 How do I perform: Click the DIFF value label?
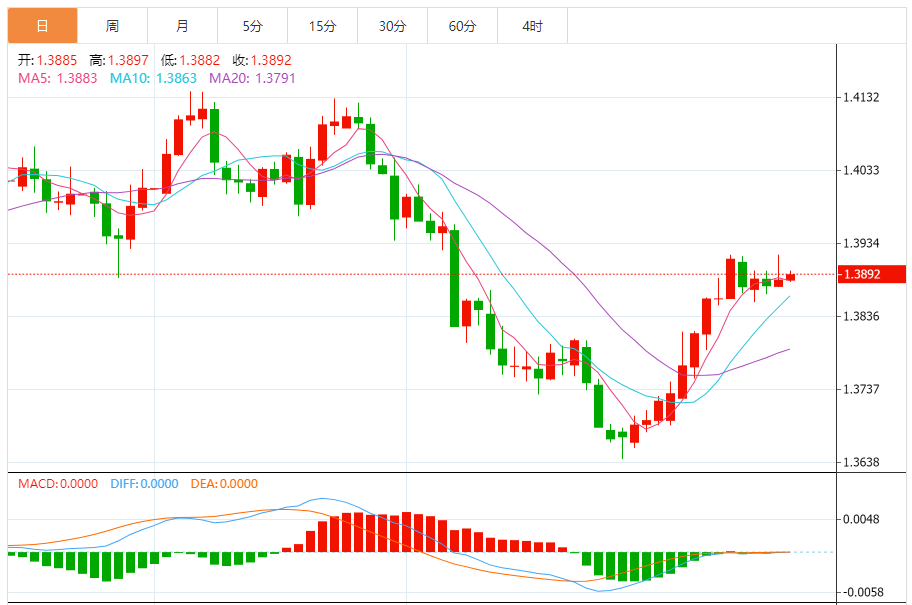coord(144,484)
